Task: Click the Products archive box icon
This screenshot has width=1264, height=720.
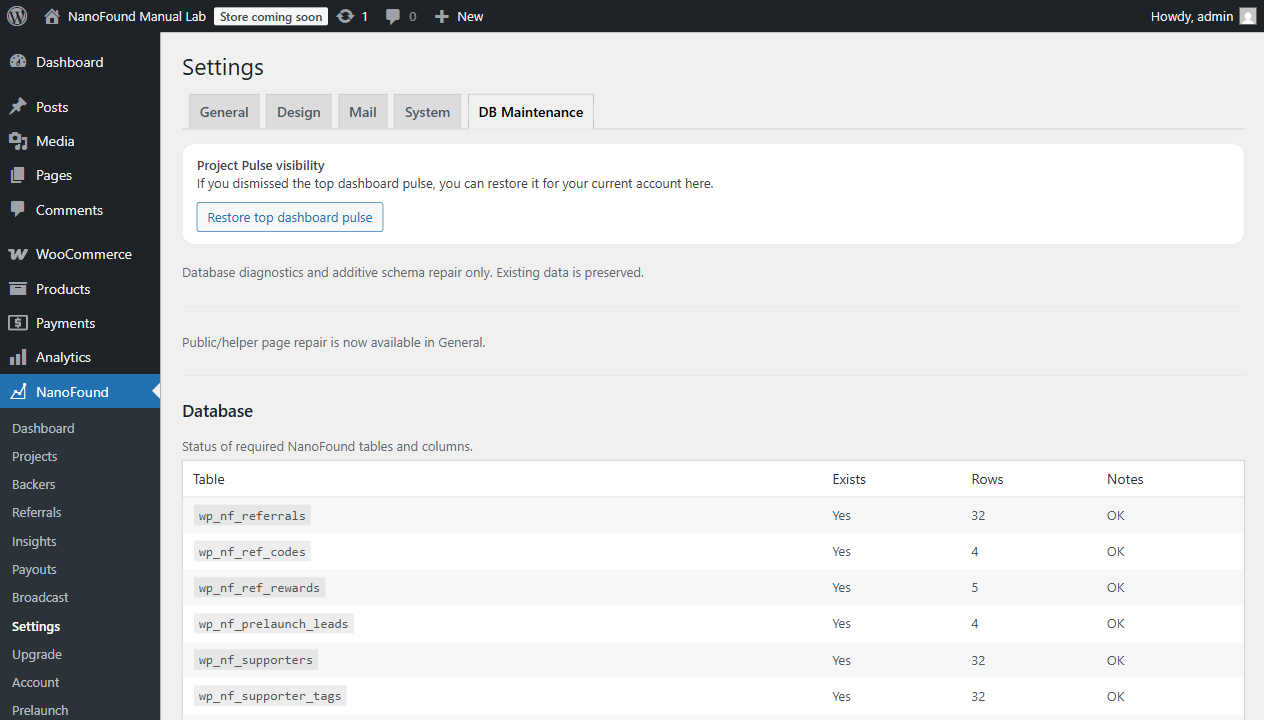Action: [18, 289]
